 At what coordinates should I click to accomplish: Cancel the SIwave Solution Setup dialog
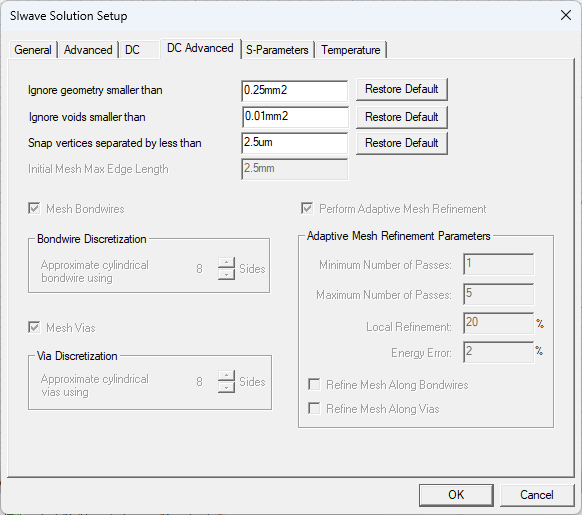click(537, 495)
